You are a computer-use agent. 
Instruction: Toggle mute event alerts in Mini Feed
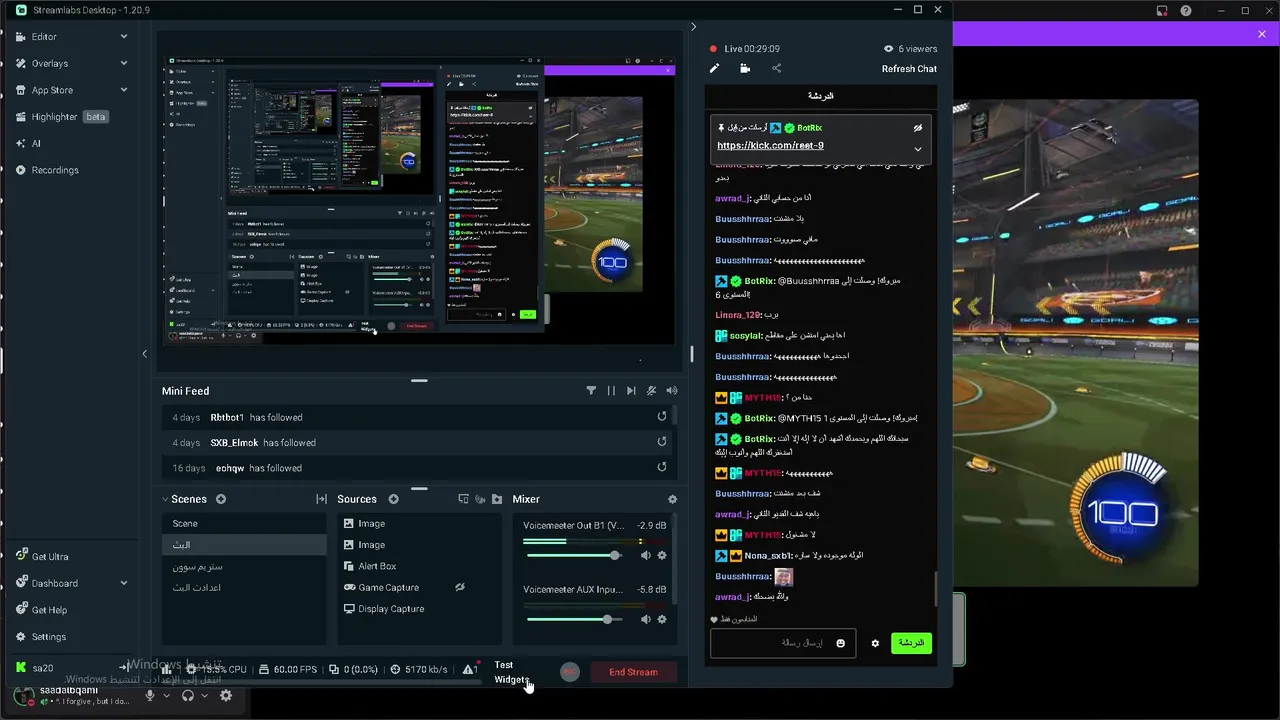coord(652,391)
